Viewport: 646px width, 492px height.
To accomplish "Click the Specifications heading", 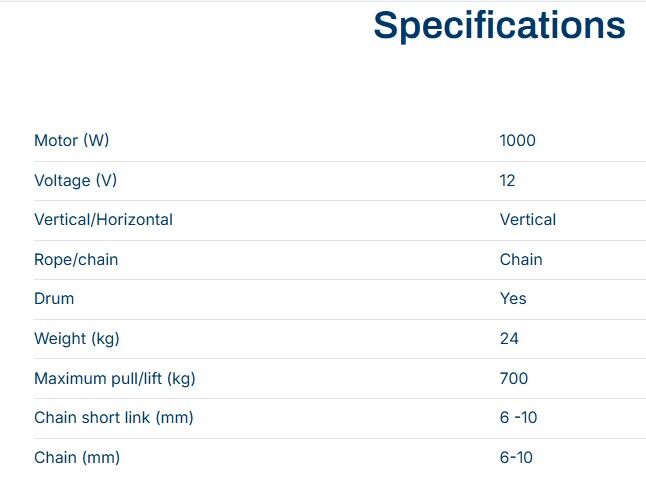I will coord(499,26).
